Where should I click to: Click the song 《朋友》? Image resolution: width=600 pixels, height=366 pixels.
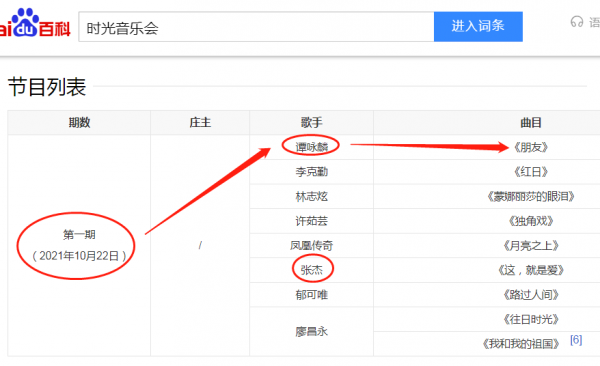click(x=531, y=147)
